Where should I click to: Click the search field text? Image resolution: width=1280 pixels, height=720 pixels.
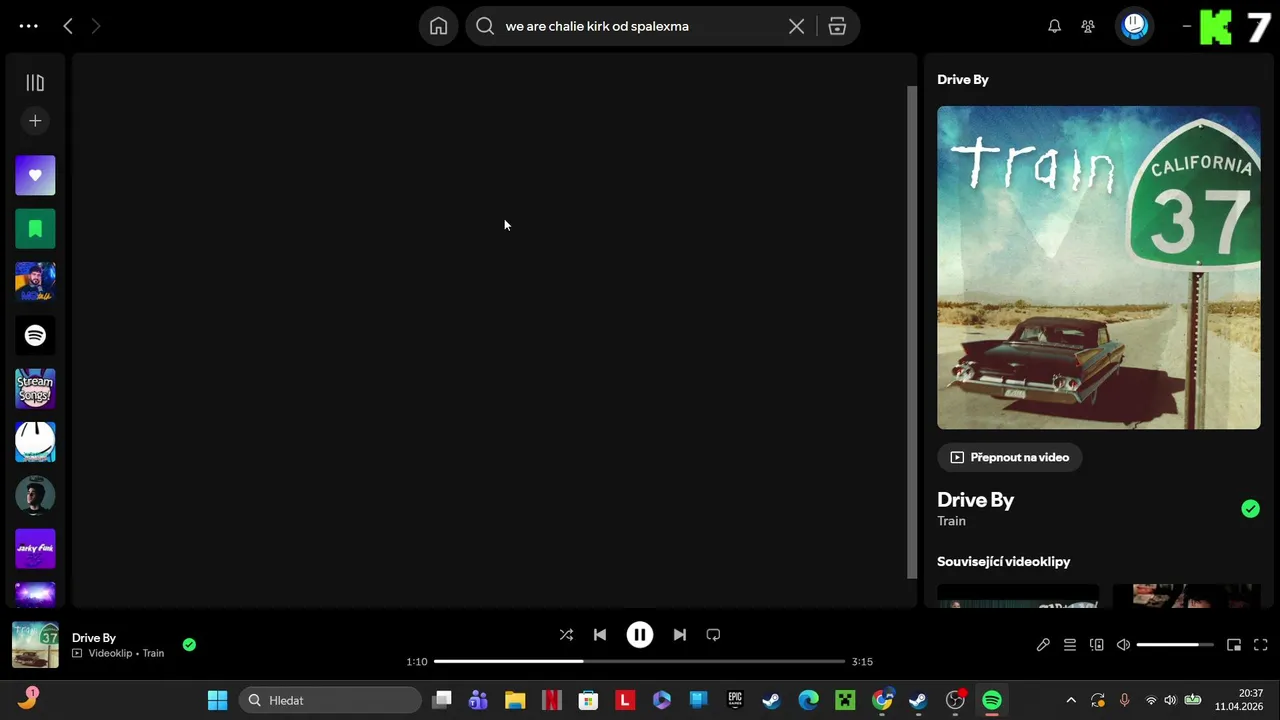597,26
